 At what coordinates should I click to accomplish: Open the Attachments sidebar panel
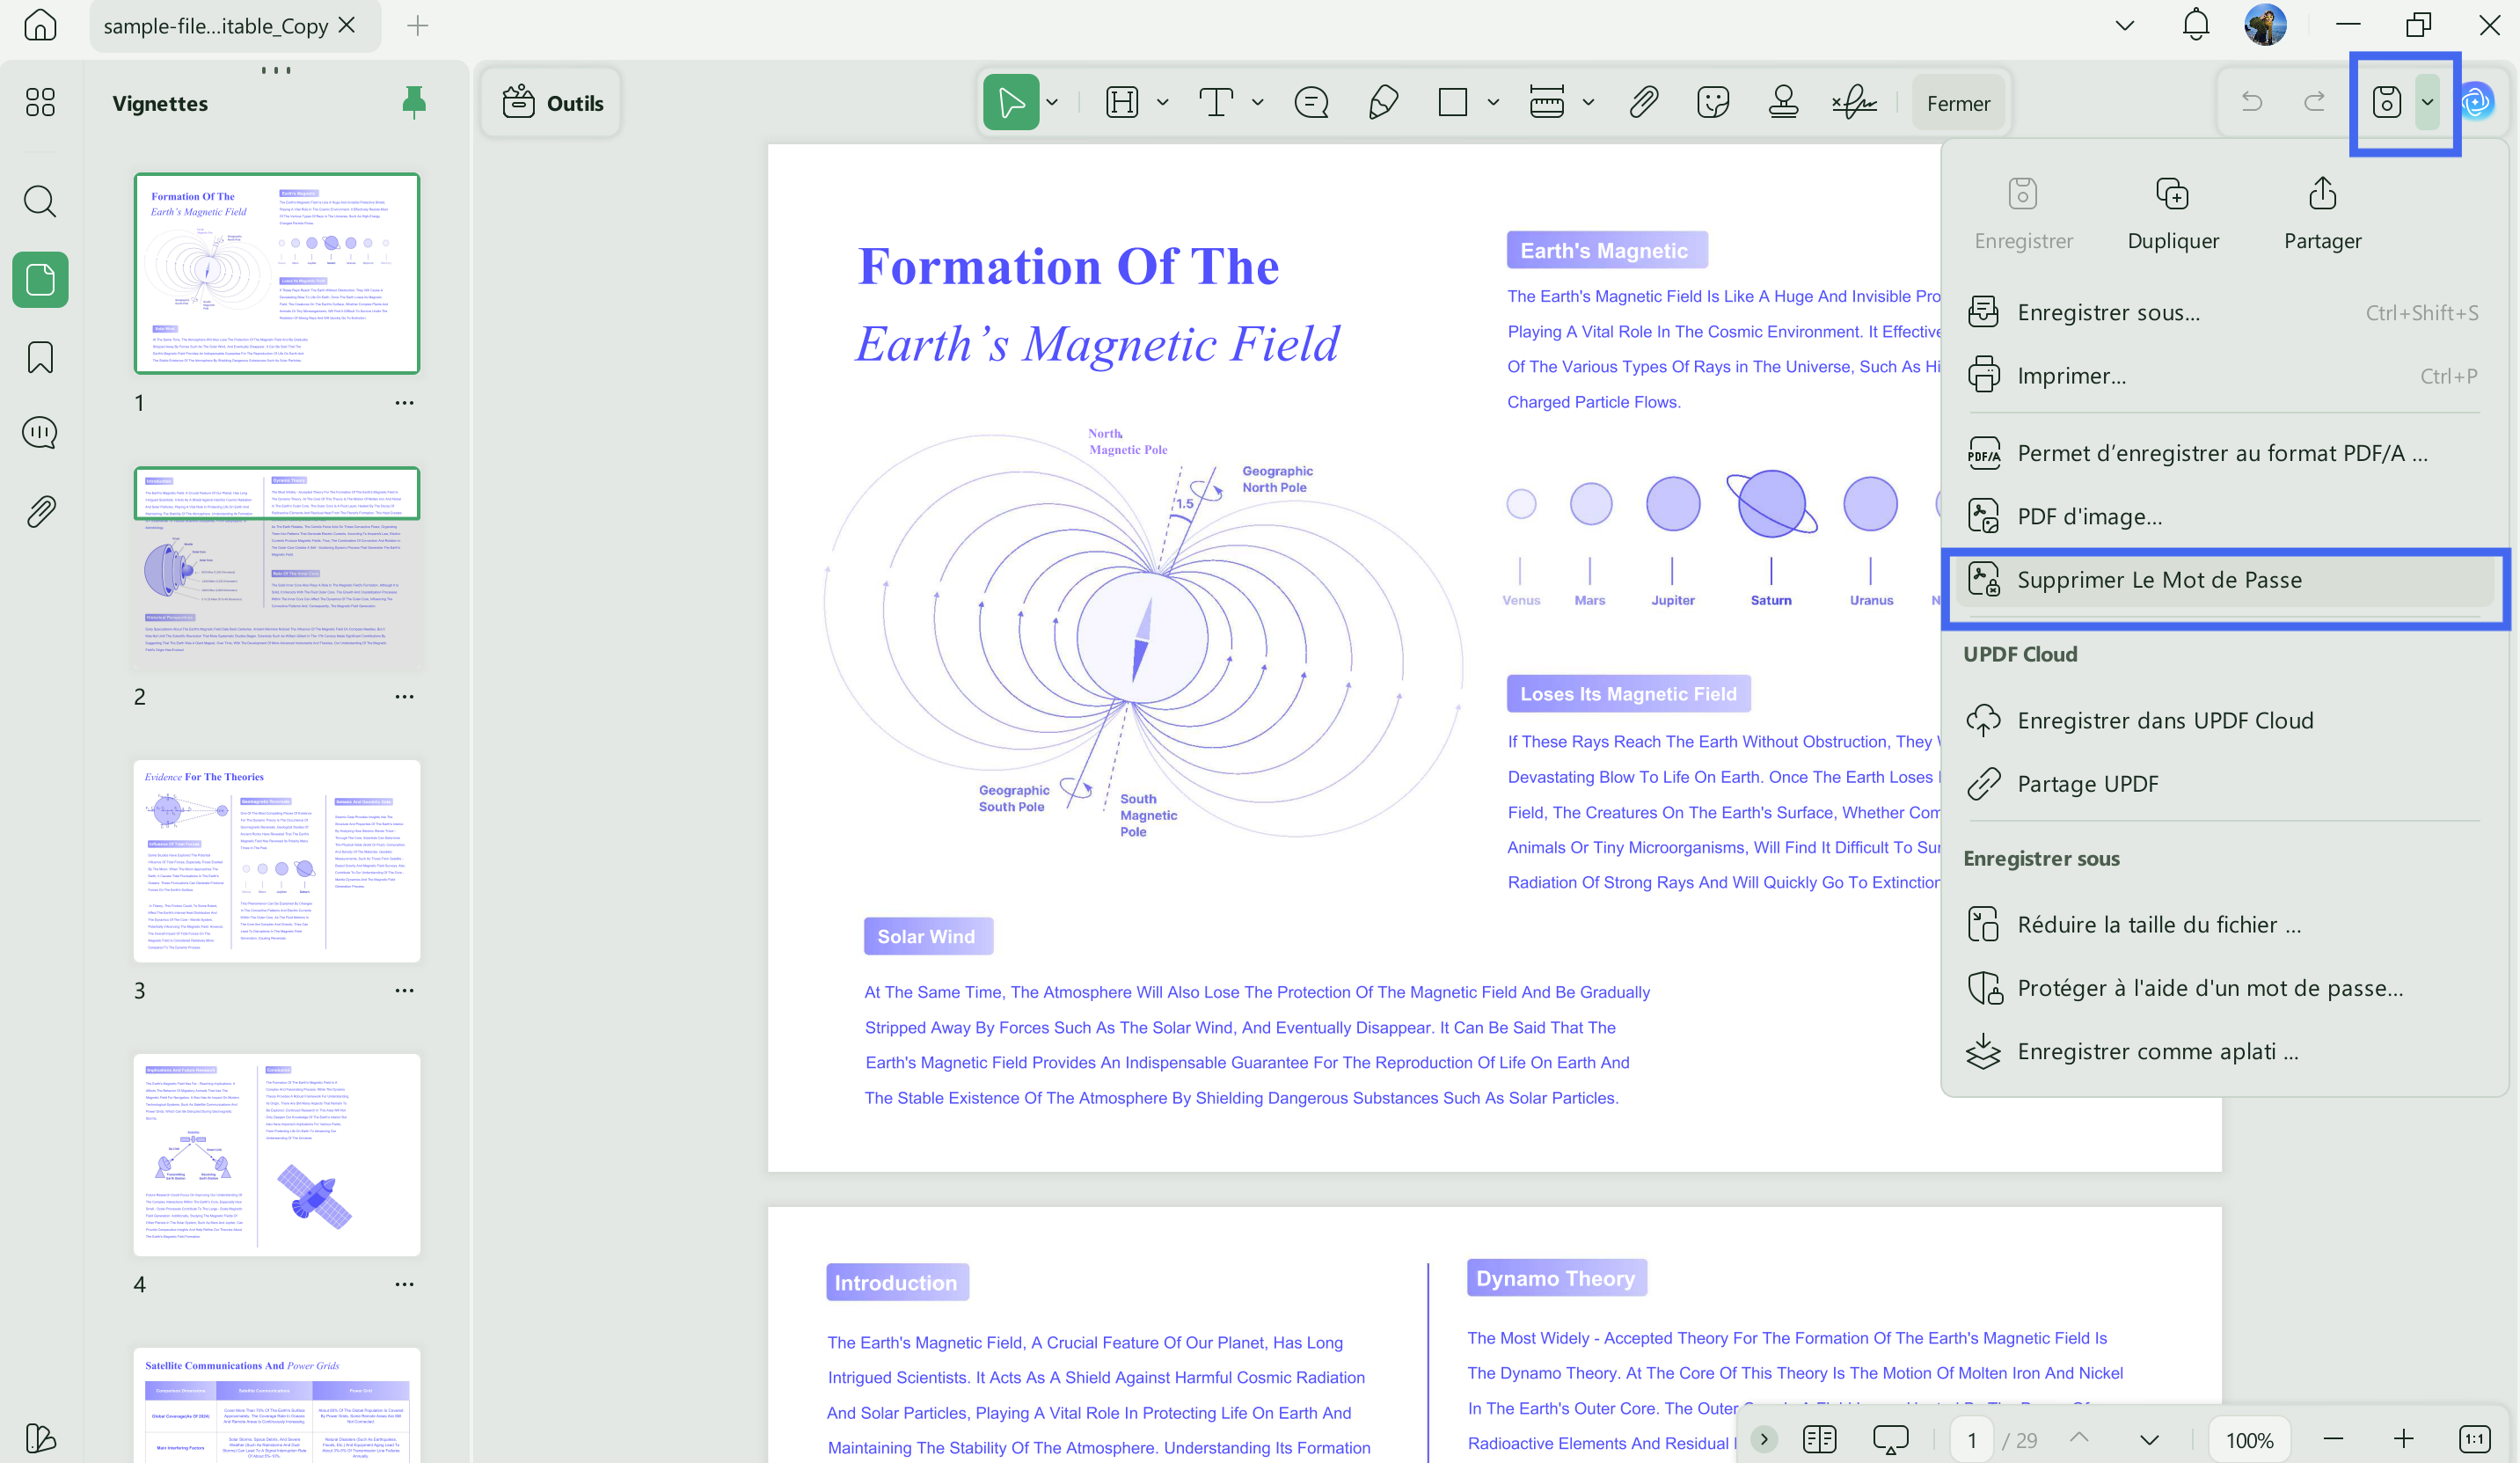point(40,512)
